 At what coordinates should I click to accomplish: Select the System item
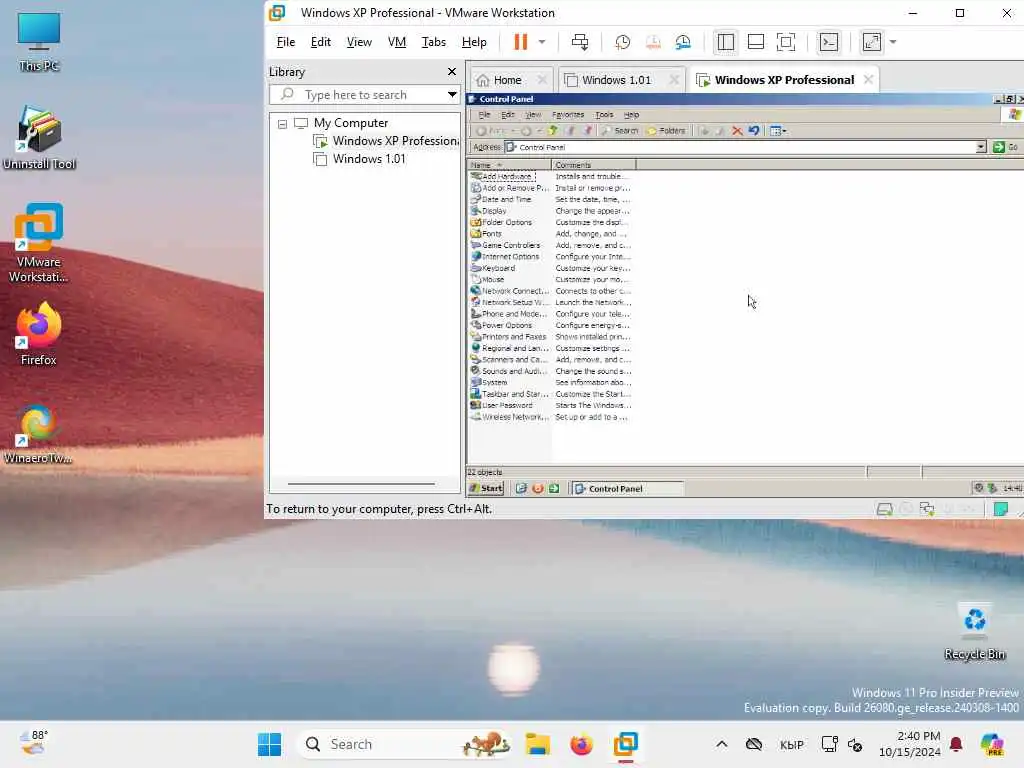pos(488,383)
